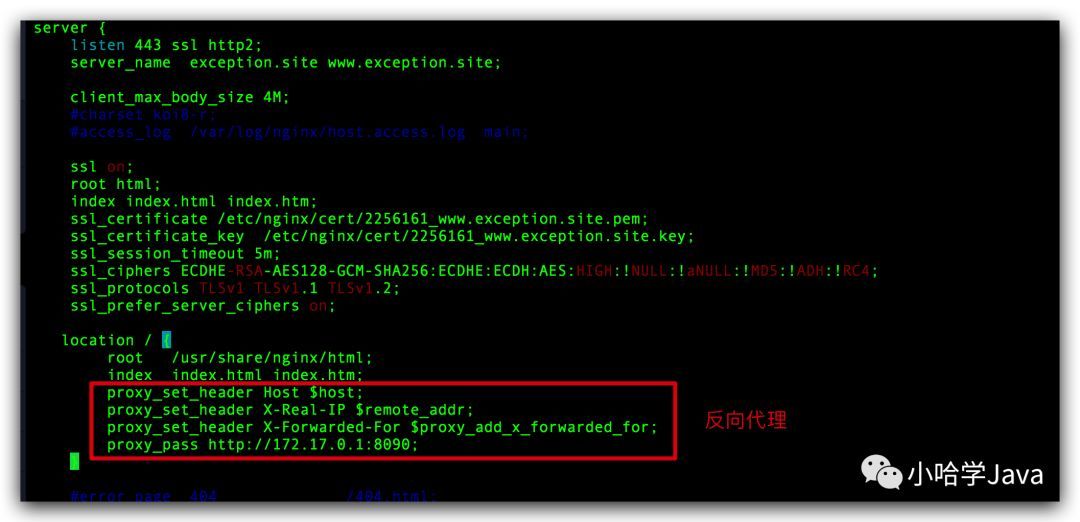Viewport: 1080px width, 522px height.
Task: Click proxy_set_header Host $host line
Action: pos(235,393)
